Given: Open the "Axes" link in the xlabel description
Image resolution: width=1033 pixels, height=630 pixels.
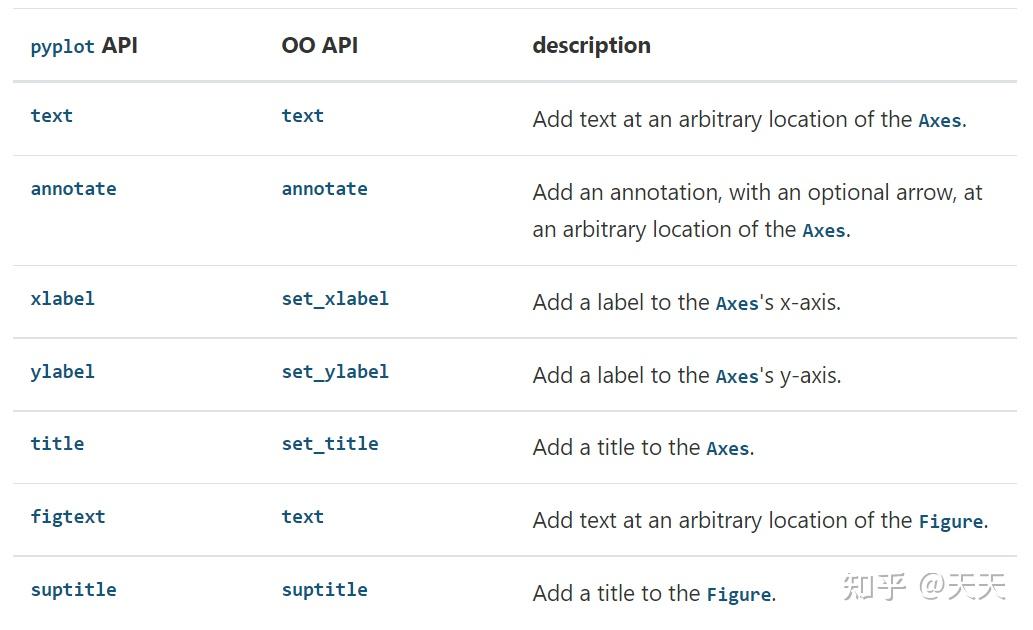Looking at the screenshot, I should pyautogui.click(x=737, y=304).
